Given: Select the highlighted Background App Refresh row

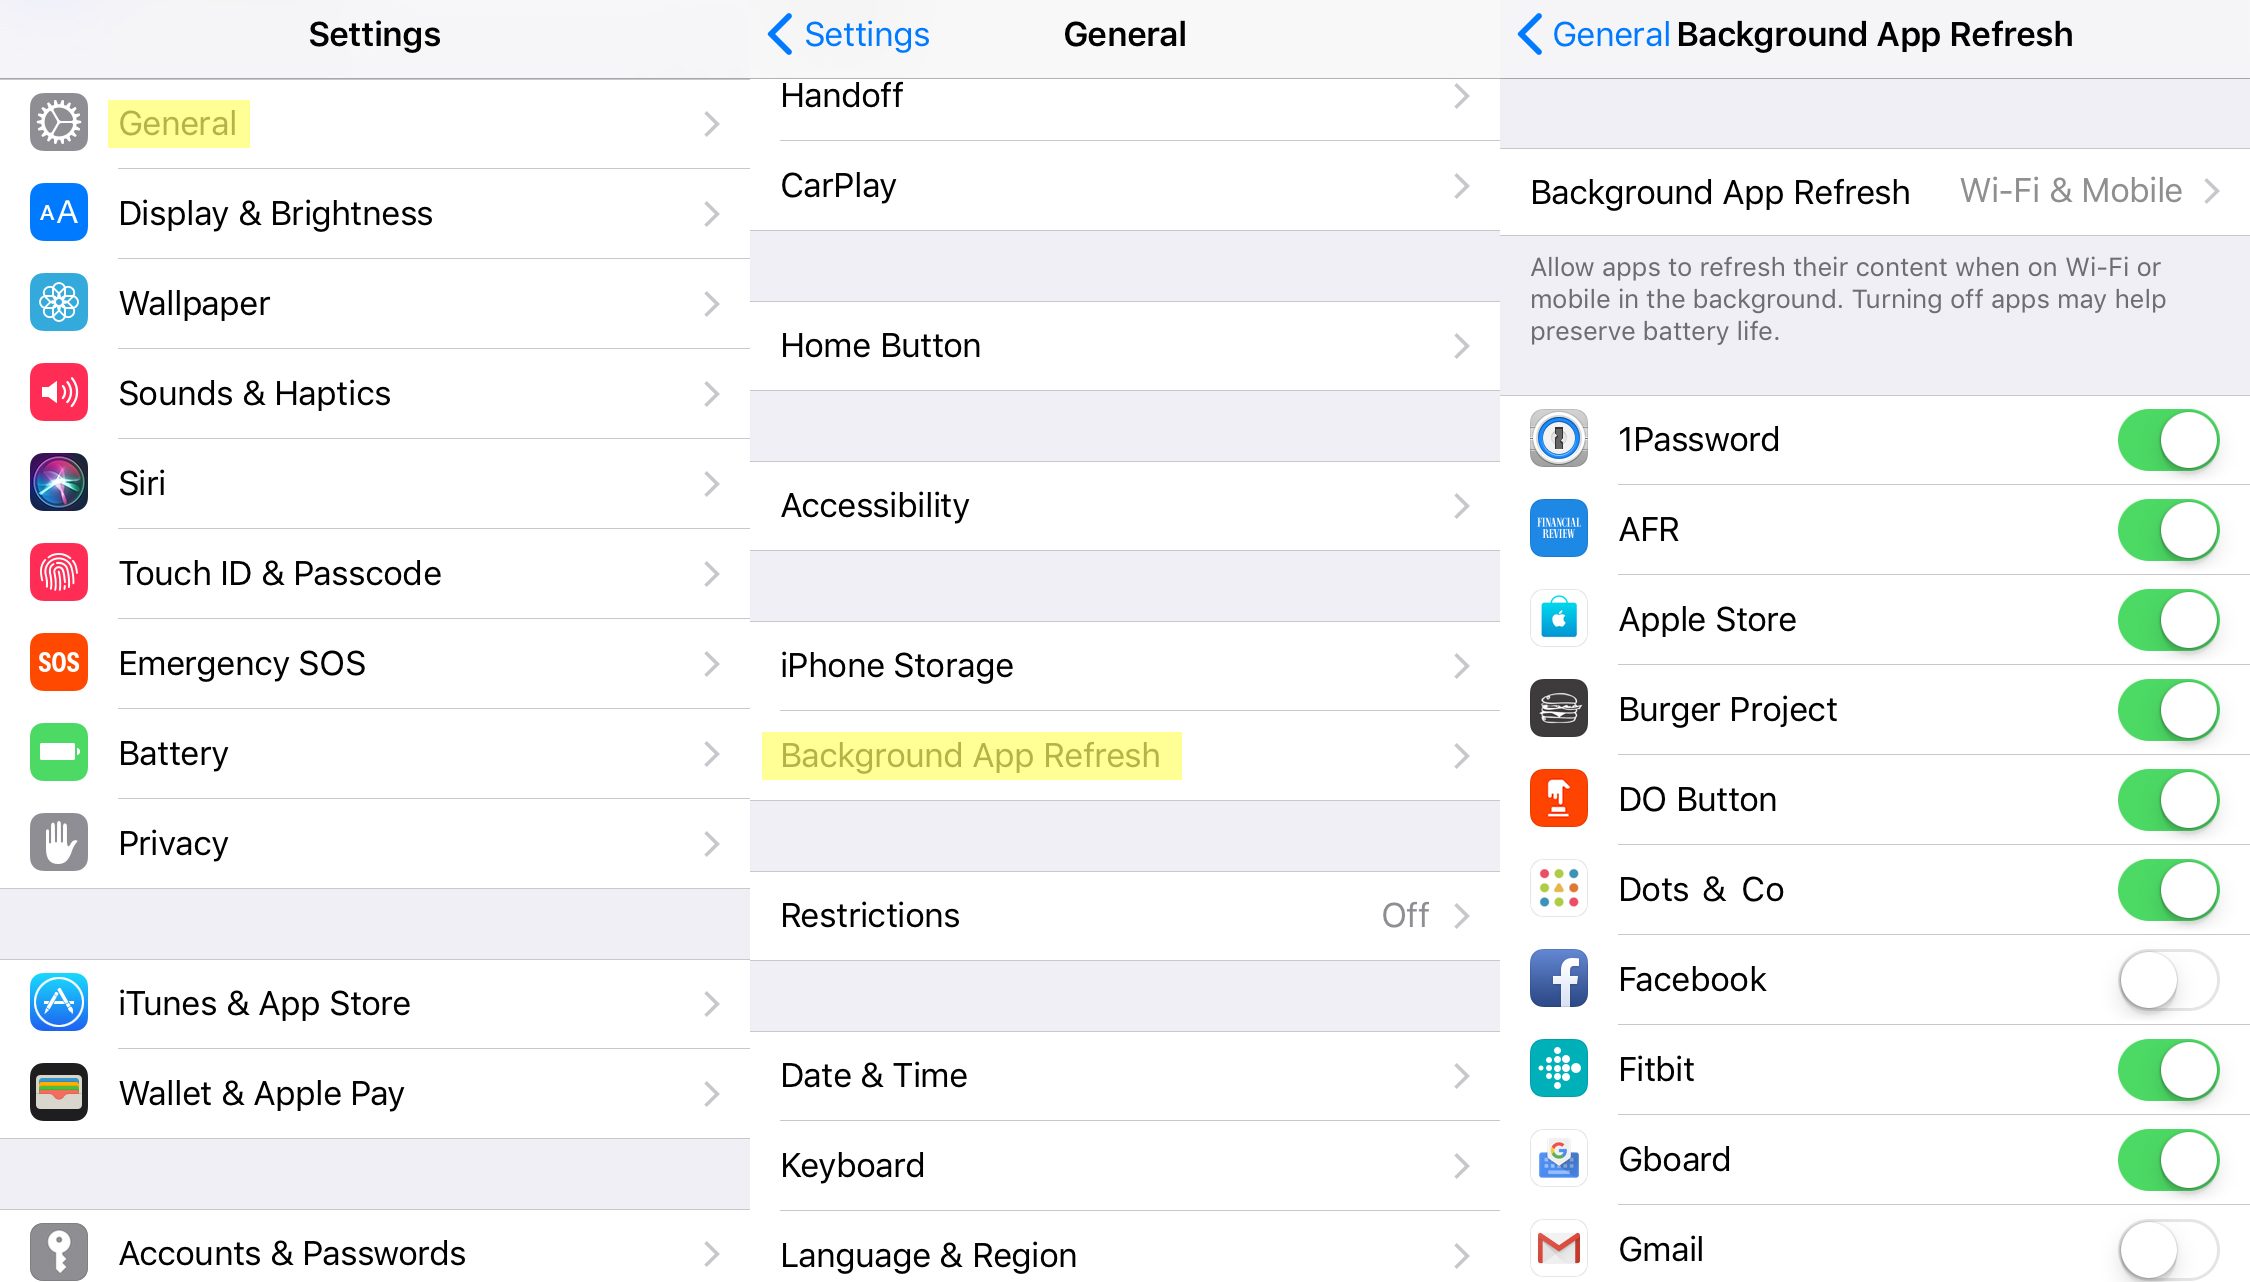Looking at the screenshot, I should click(x=970, y=755).
